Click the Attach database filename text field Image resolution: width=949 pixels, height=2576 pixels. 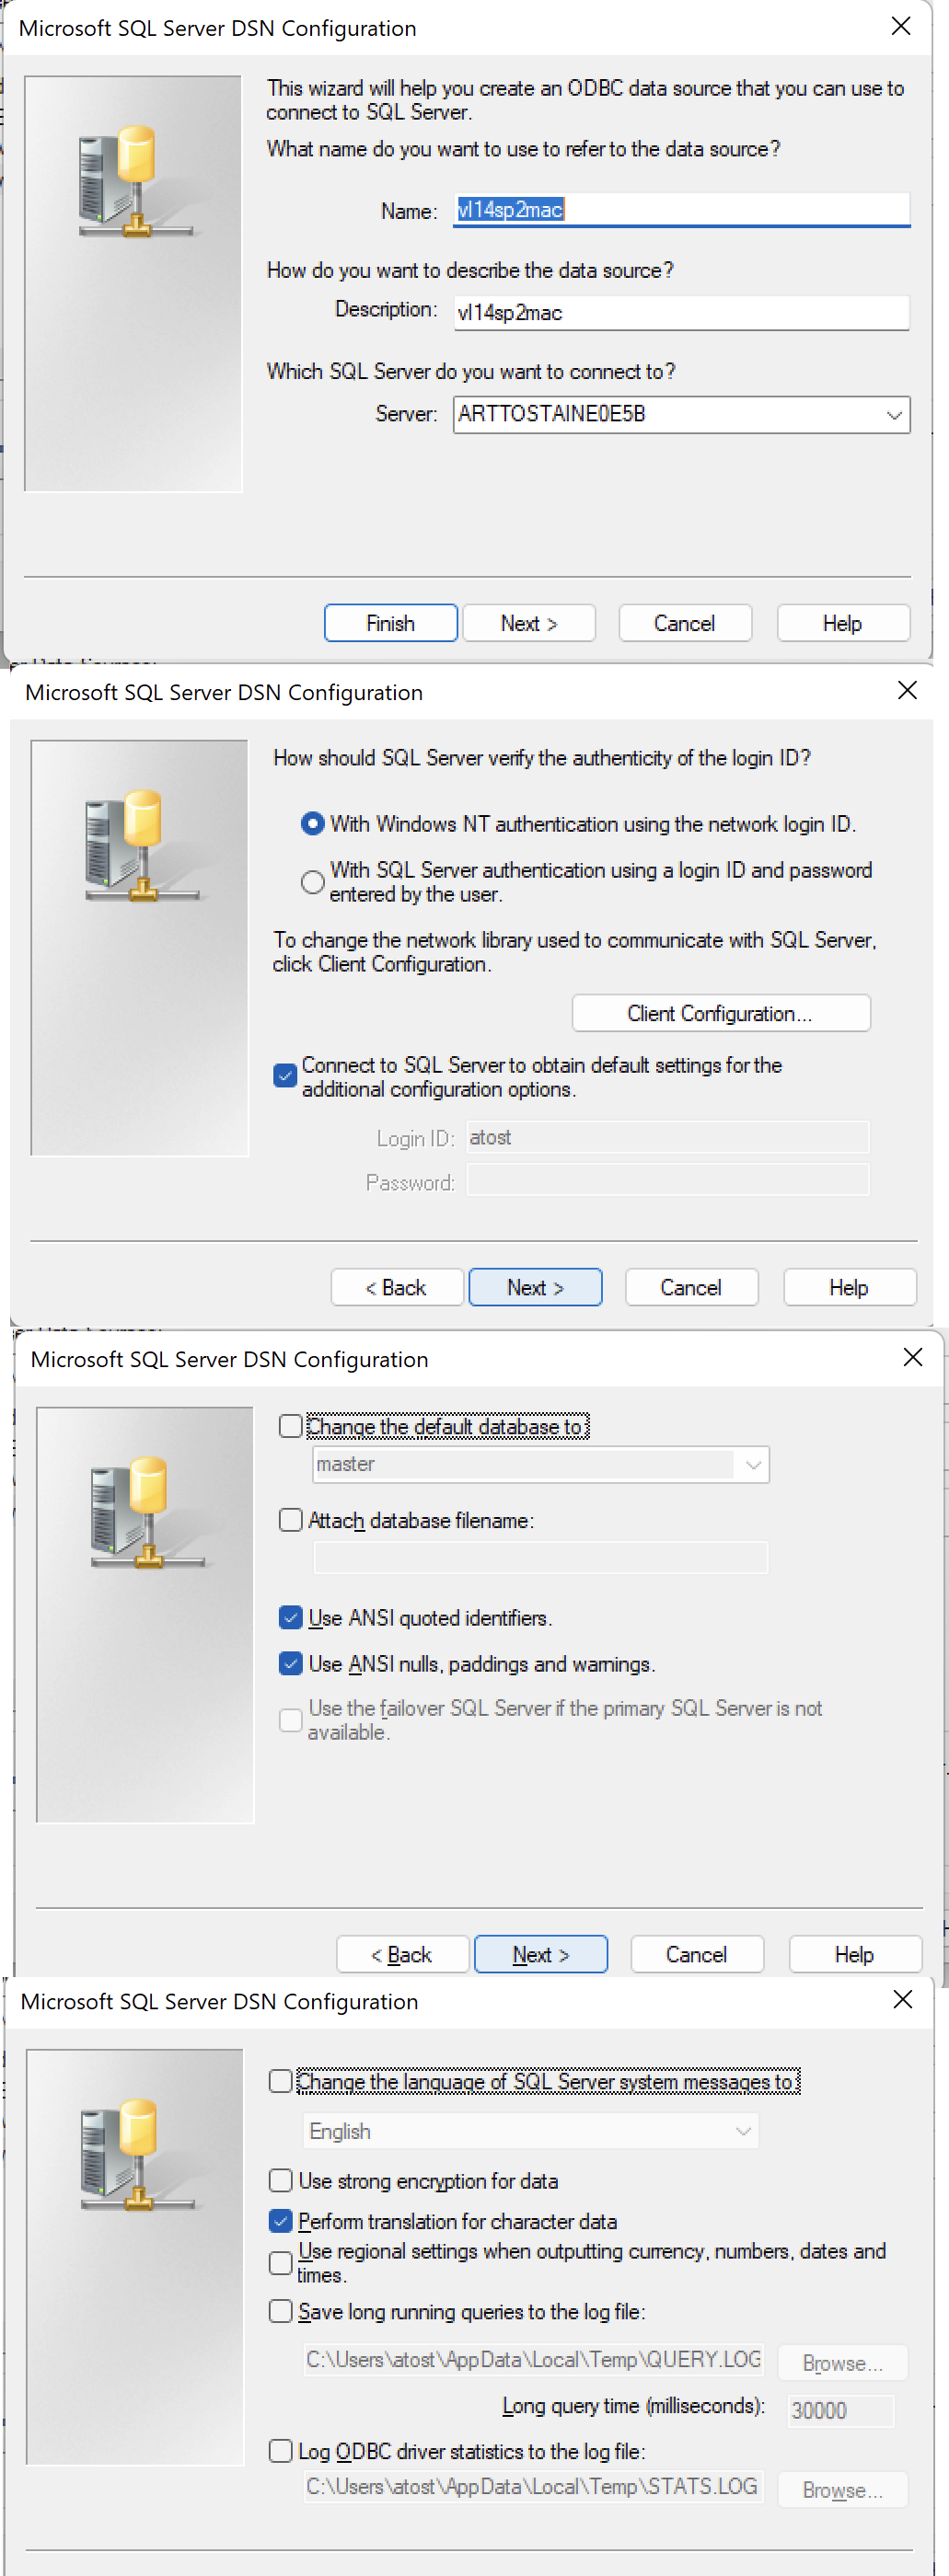pos(541,1558)
